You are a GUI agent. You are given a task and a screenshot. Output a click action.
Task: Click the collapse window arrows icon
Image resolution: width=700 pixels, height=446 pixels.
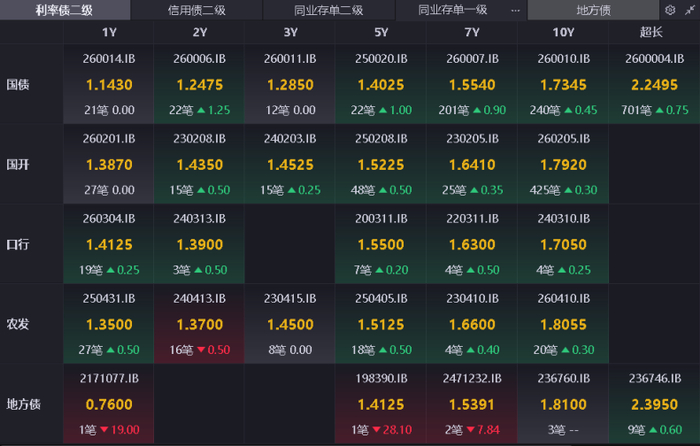point(690,10)
